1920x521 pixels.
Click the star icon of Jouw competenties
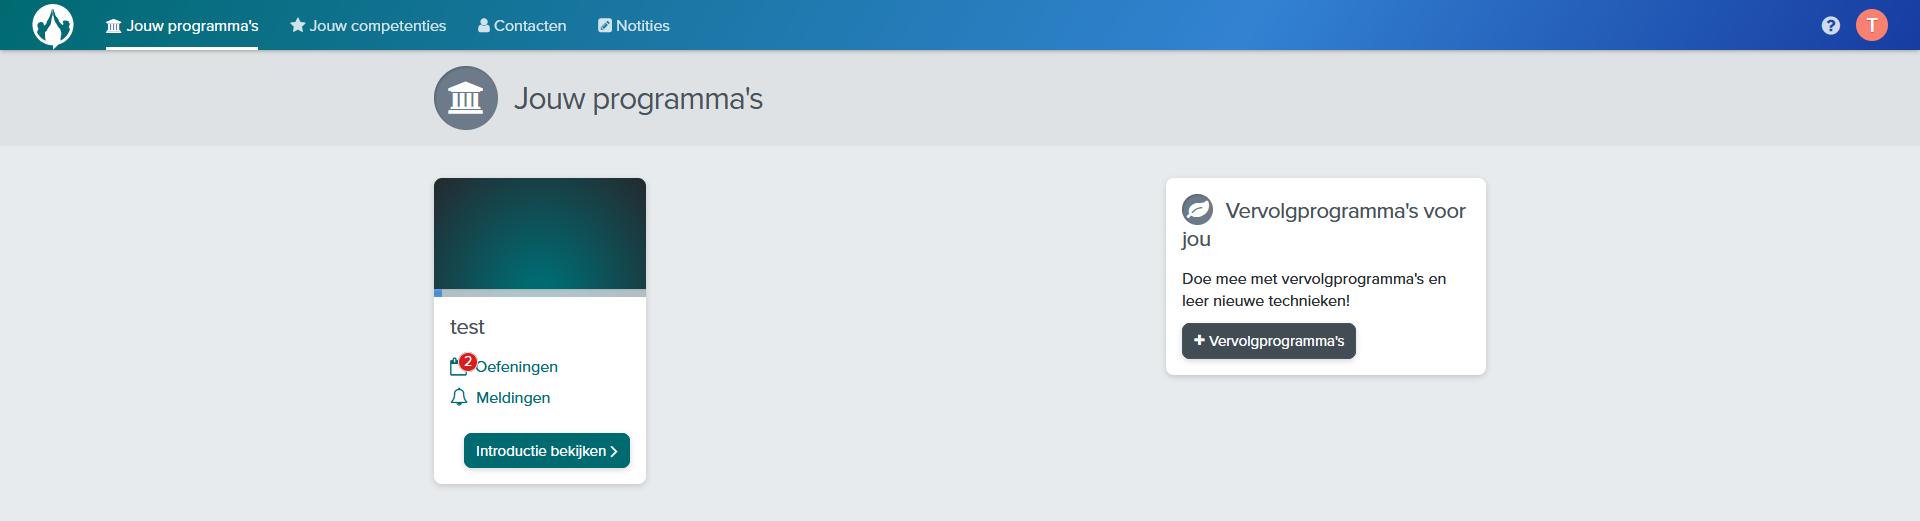pos(297,25)
